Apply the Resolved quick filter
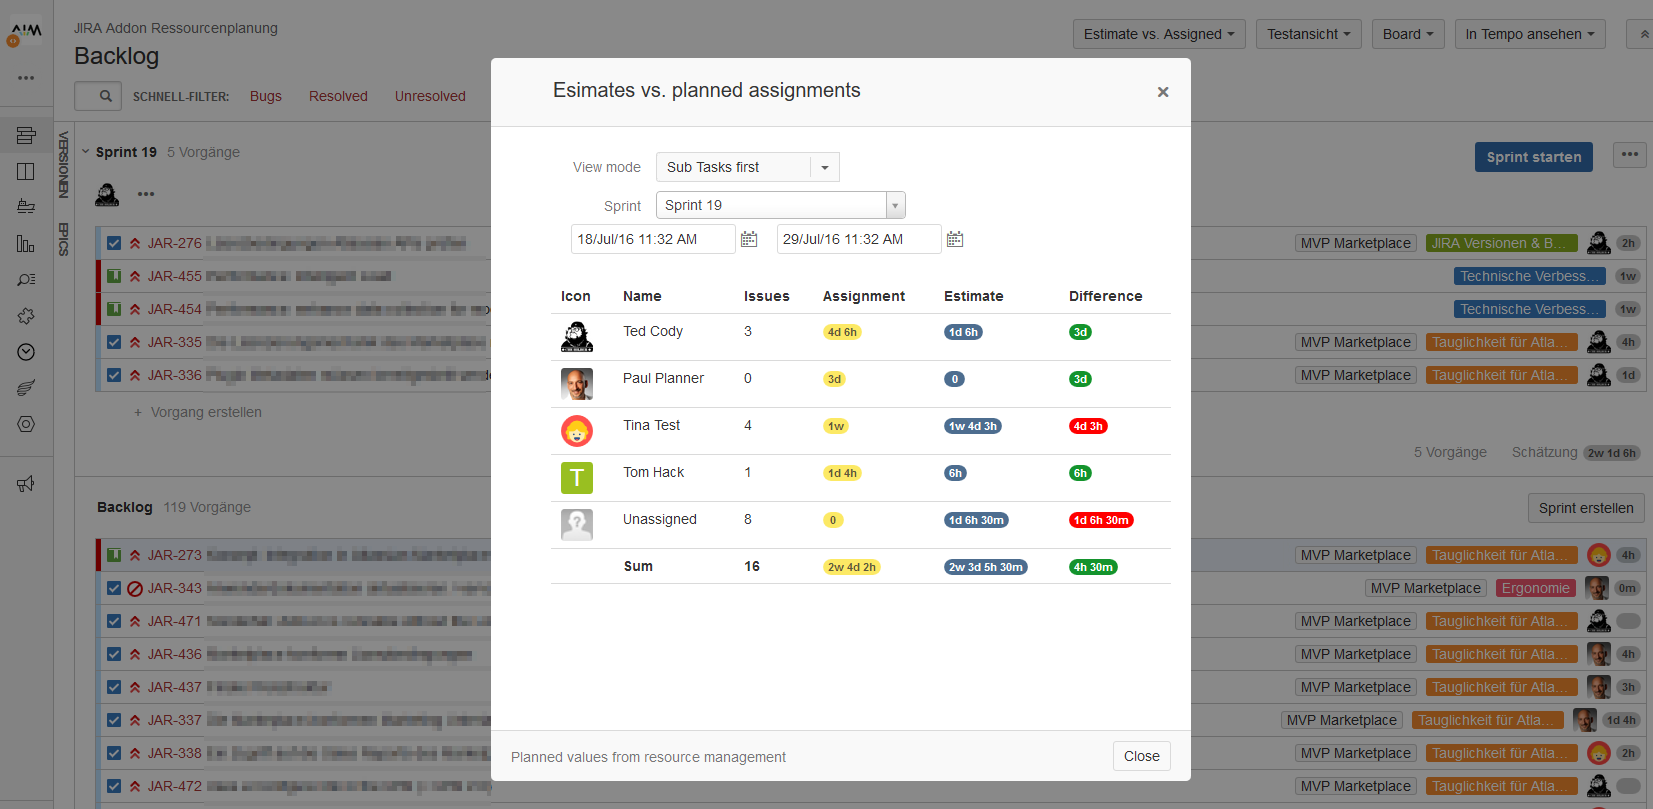Image resolution: width=1653 pixels, height=809 pixels. (338, 96)
